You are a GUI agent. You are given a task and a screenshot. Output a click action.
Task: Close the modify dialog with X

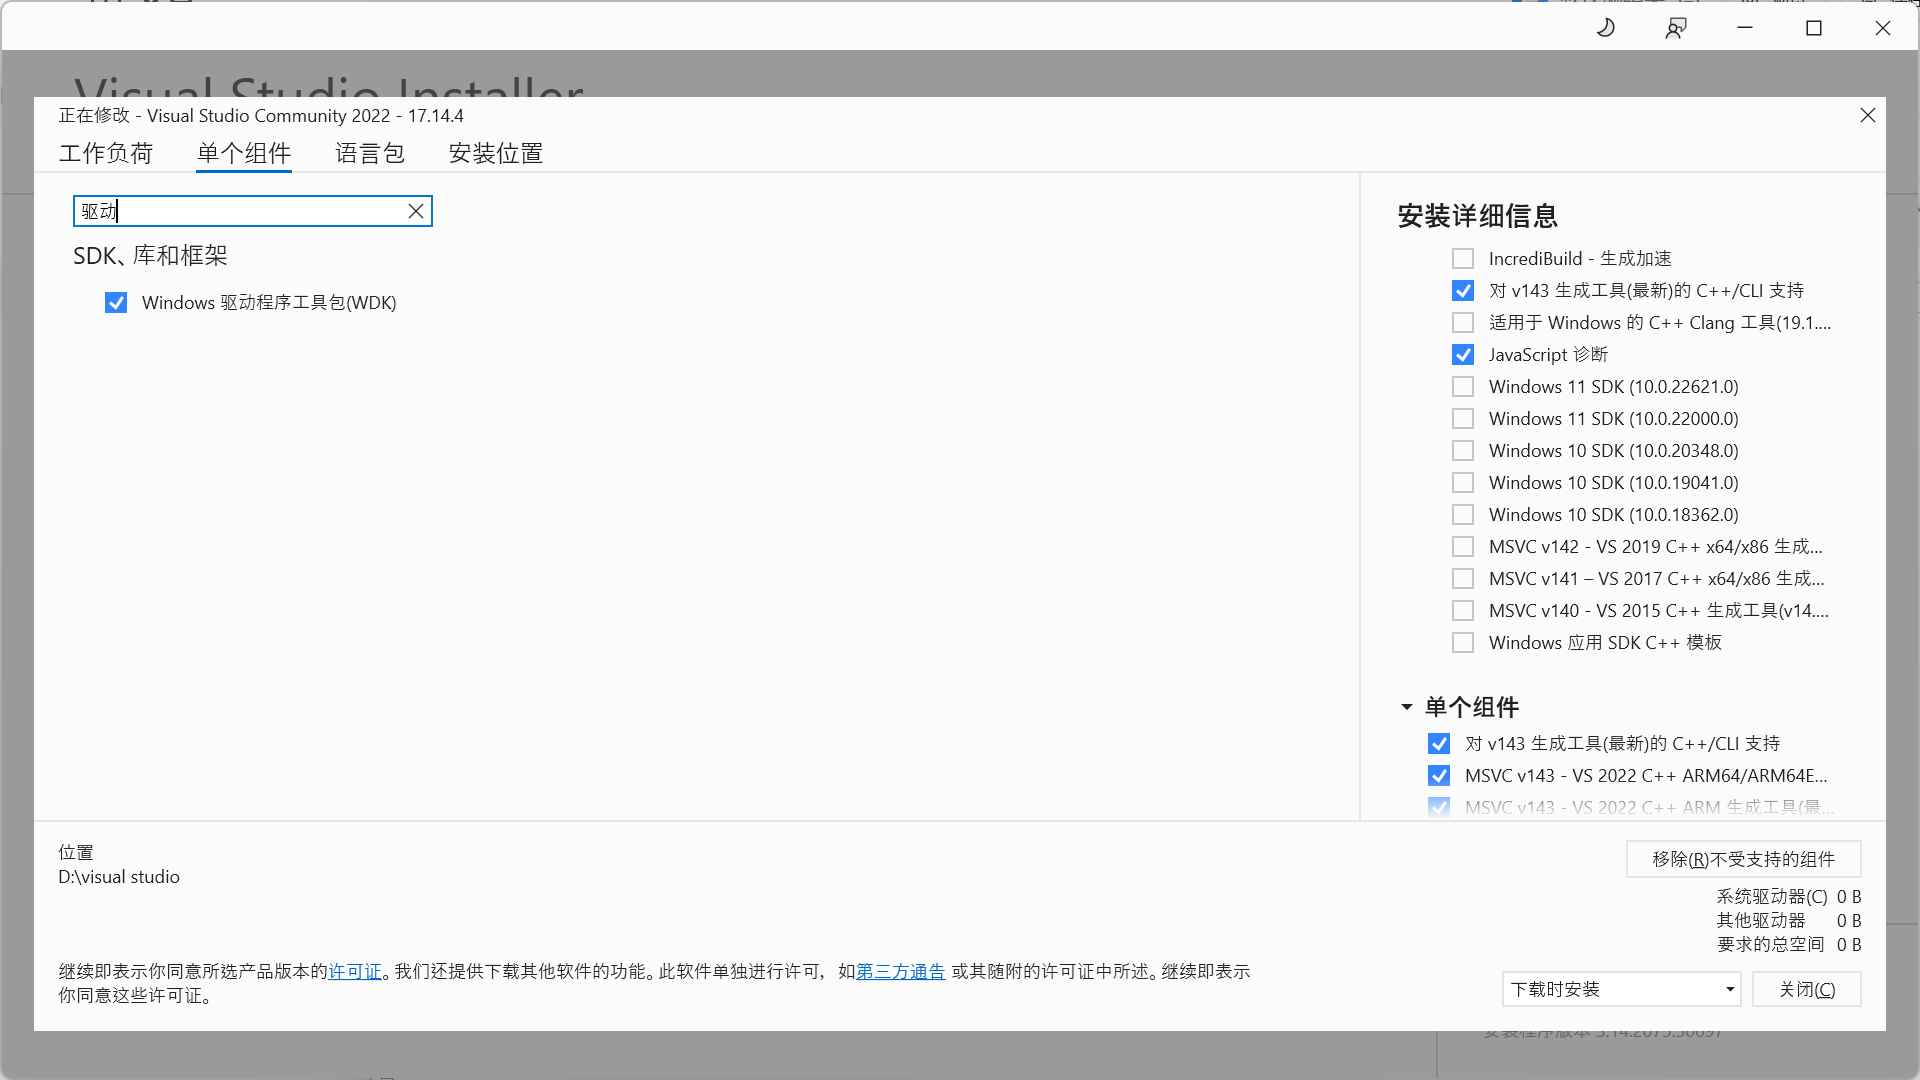[1867, 115]
